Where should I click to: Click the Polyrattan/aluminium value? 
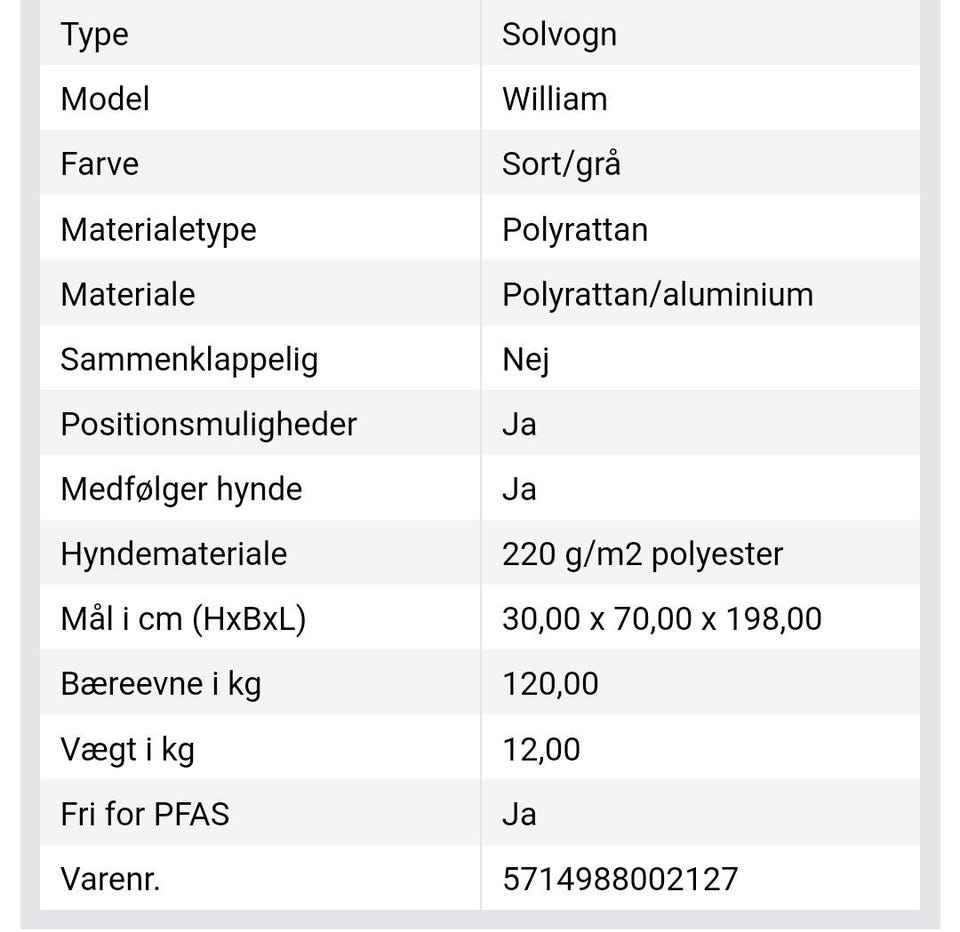[657, 294]
